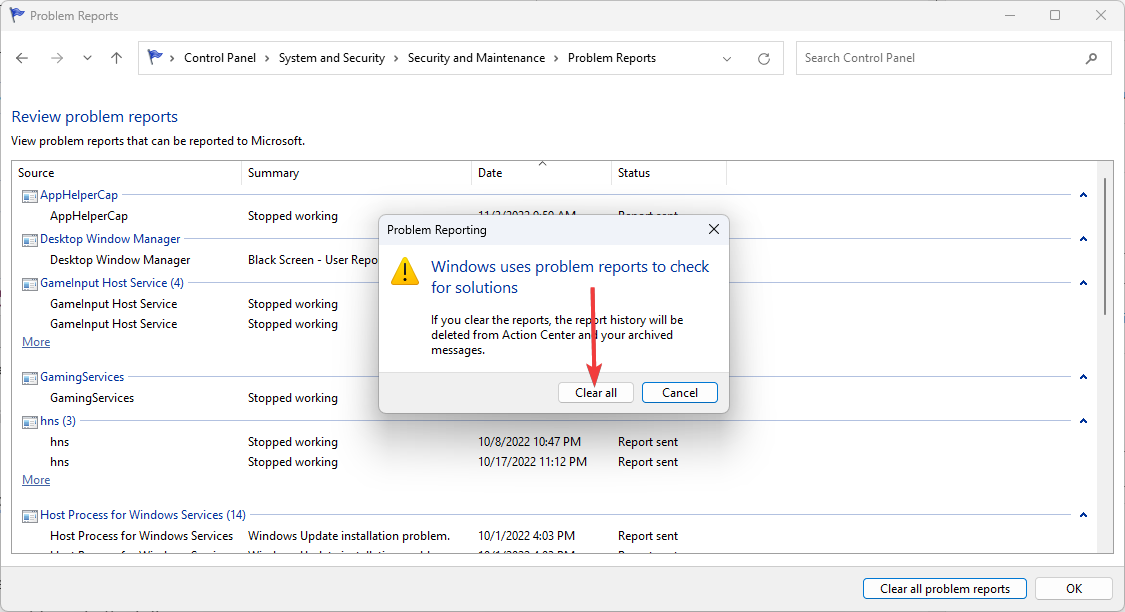The image size is (1125, 612).
Task: Open the AppHelperCap group heading
Action: 79,195
